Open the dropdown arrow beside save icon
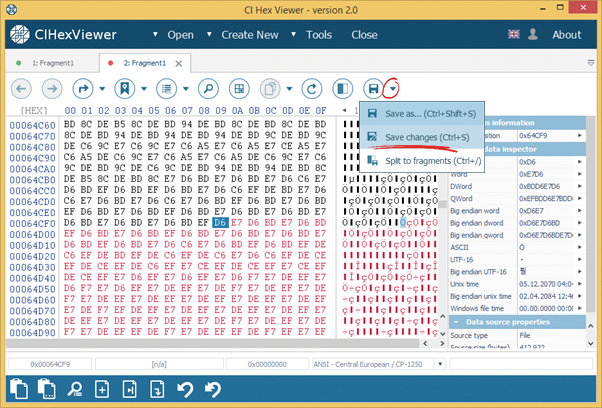Screen dimensions: 602x408 [x=392, y=89]
